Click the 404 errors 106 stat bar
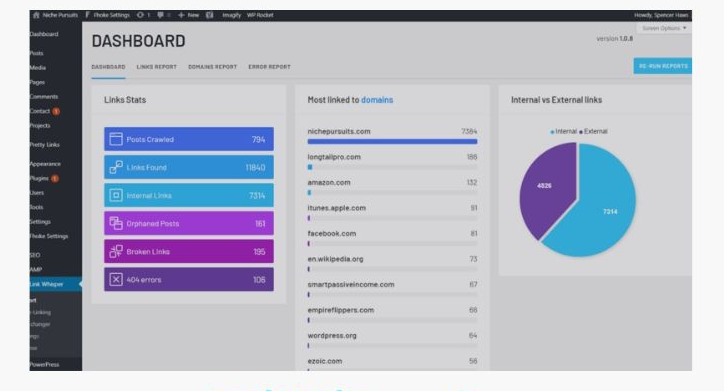Viewport: 724px width, 391px height. (189, 280)
